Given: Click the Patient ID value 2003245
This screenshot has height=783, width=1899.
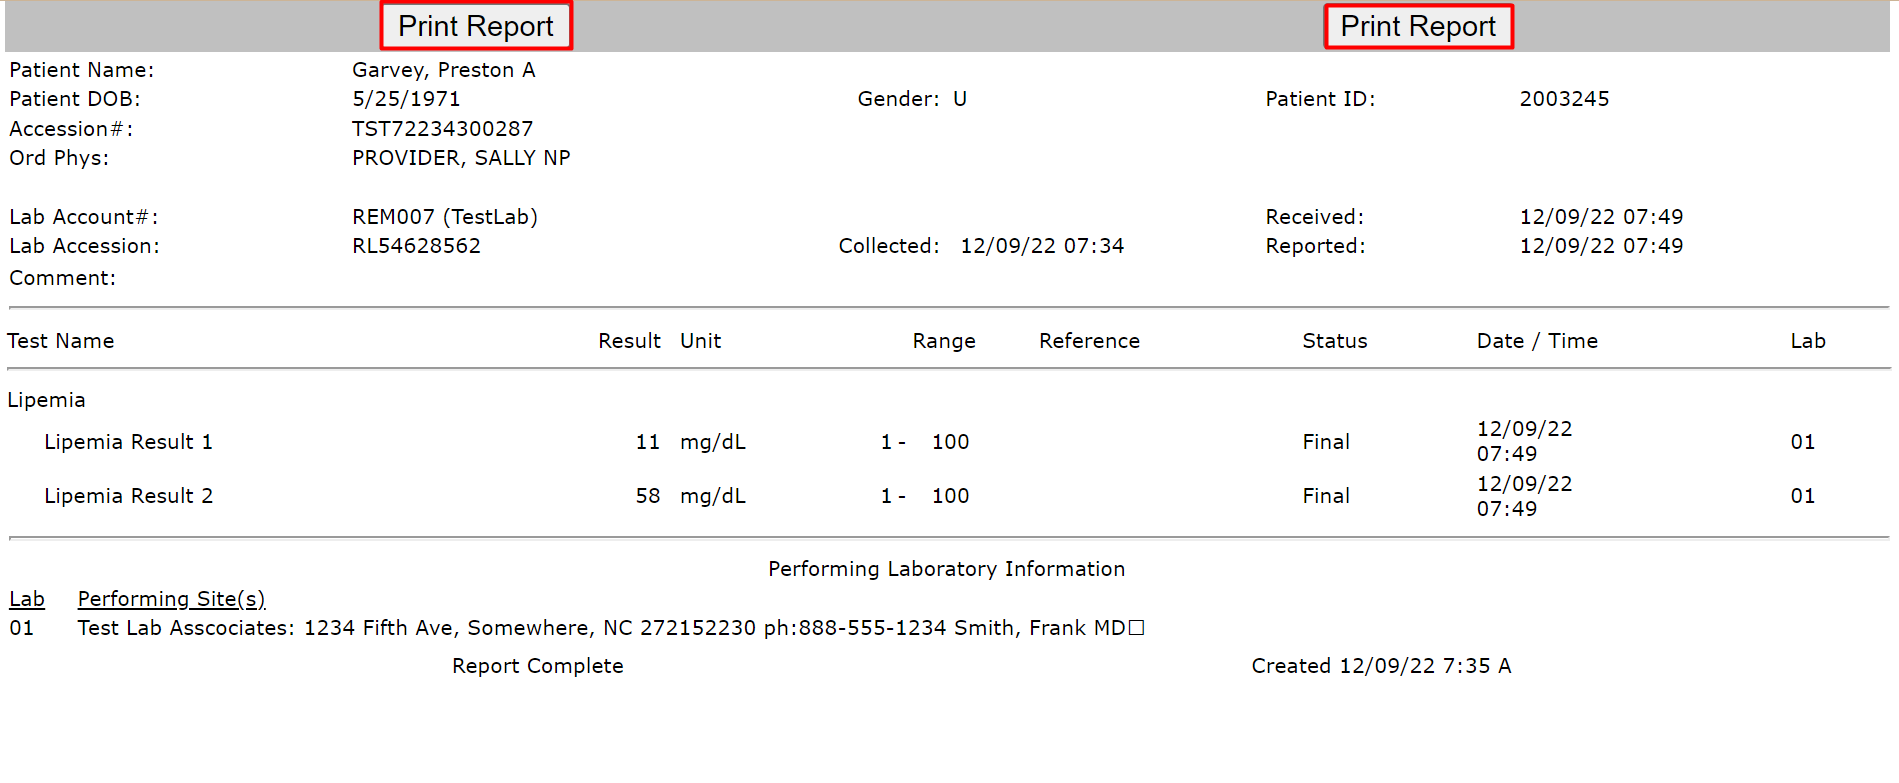Looking at the screenshot, I should point(1564,99).
